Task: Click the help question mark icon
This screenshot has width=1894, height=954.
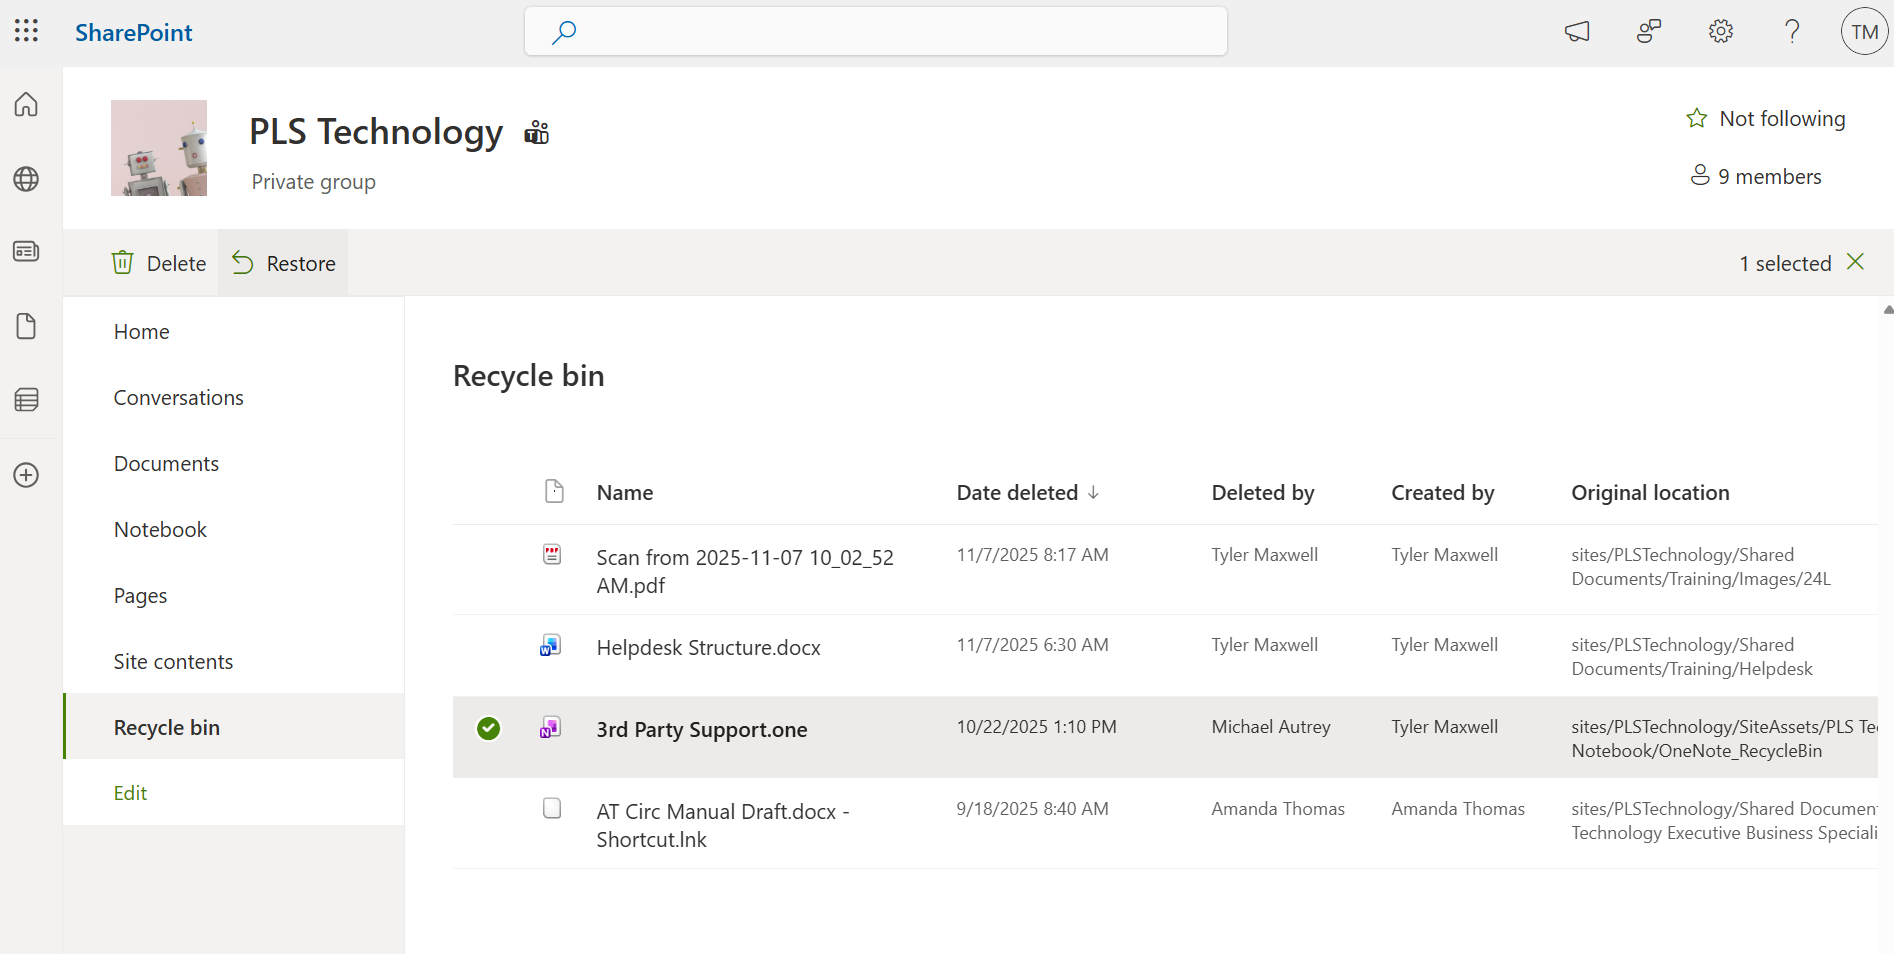Action: coord(1792,32)
